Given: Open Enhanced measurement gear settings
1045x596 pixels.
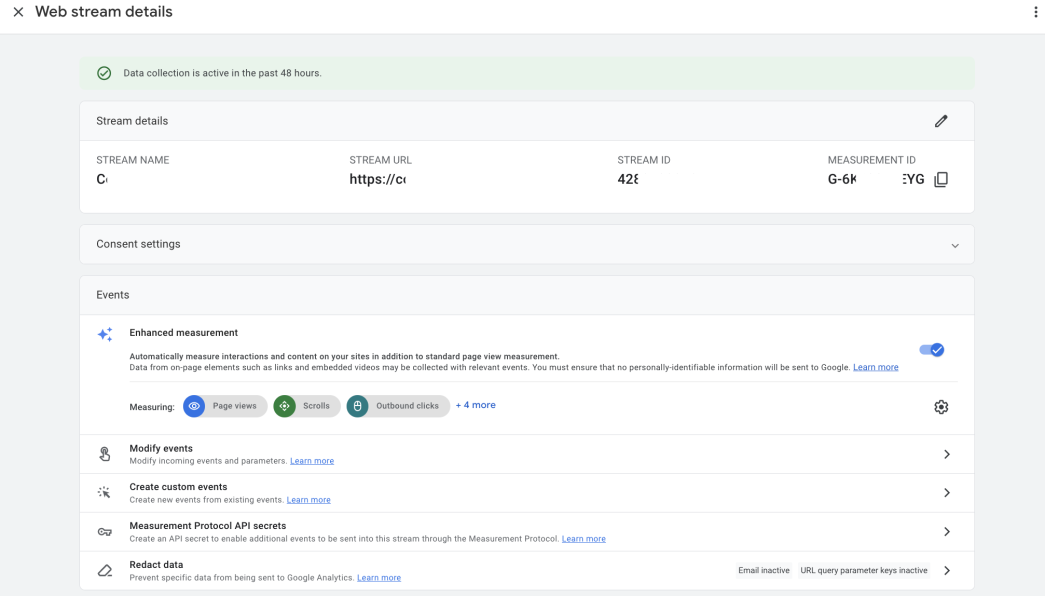Looking at the screenshot, I should tap(941, 407).
